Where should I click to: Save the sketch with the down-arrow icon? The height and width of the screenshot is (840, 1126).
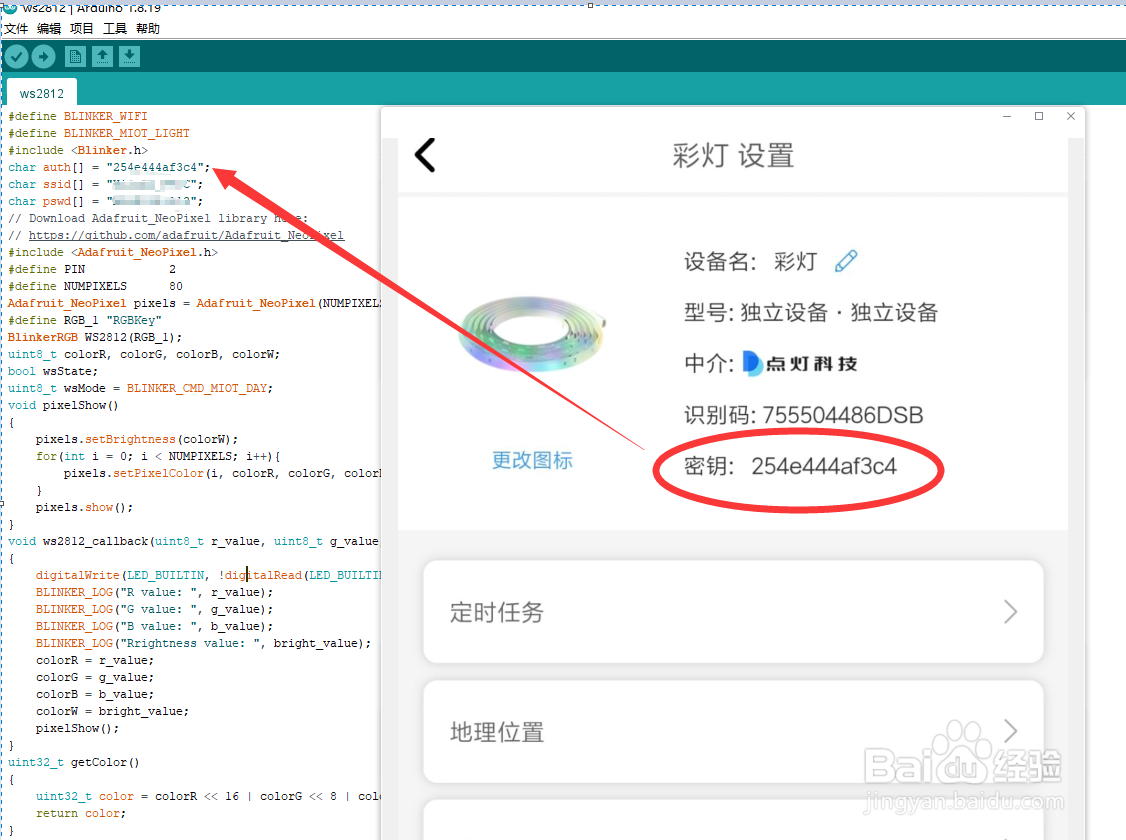coord(129,56)
